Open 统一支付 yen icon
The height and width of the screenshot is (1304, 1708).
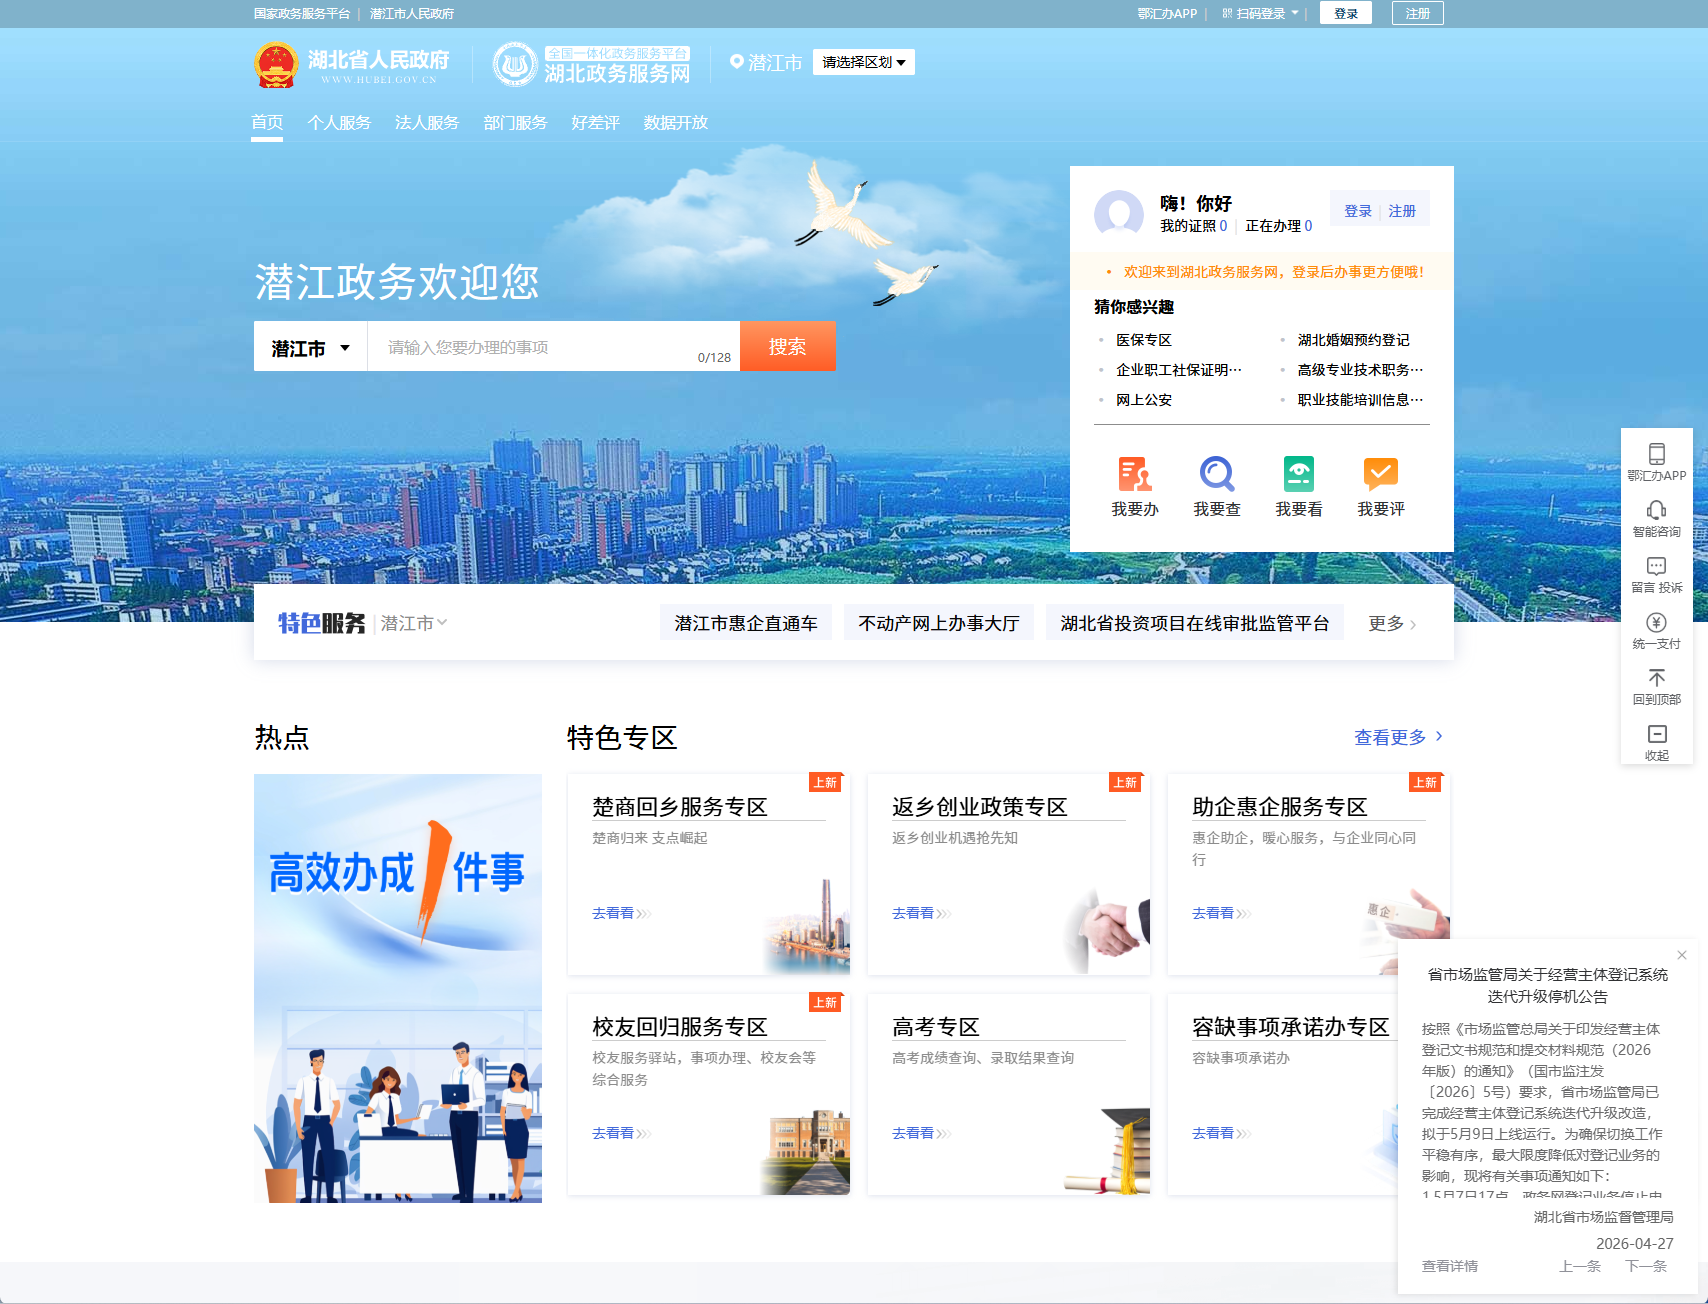1657,622
